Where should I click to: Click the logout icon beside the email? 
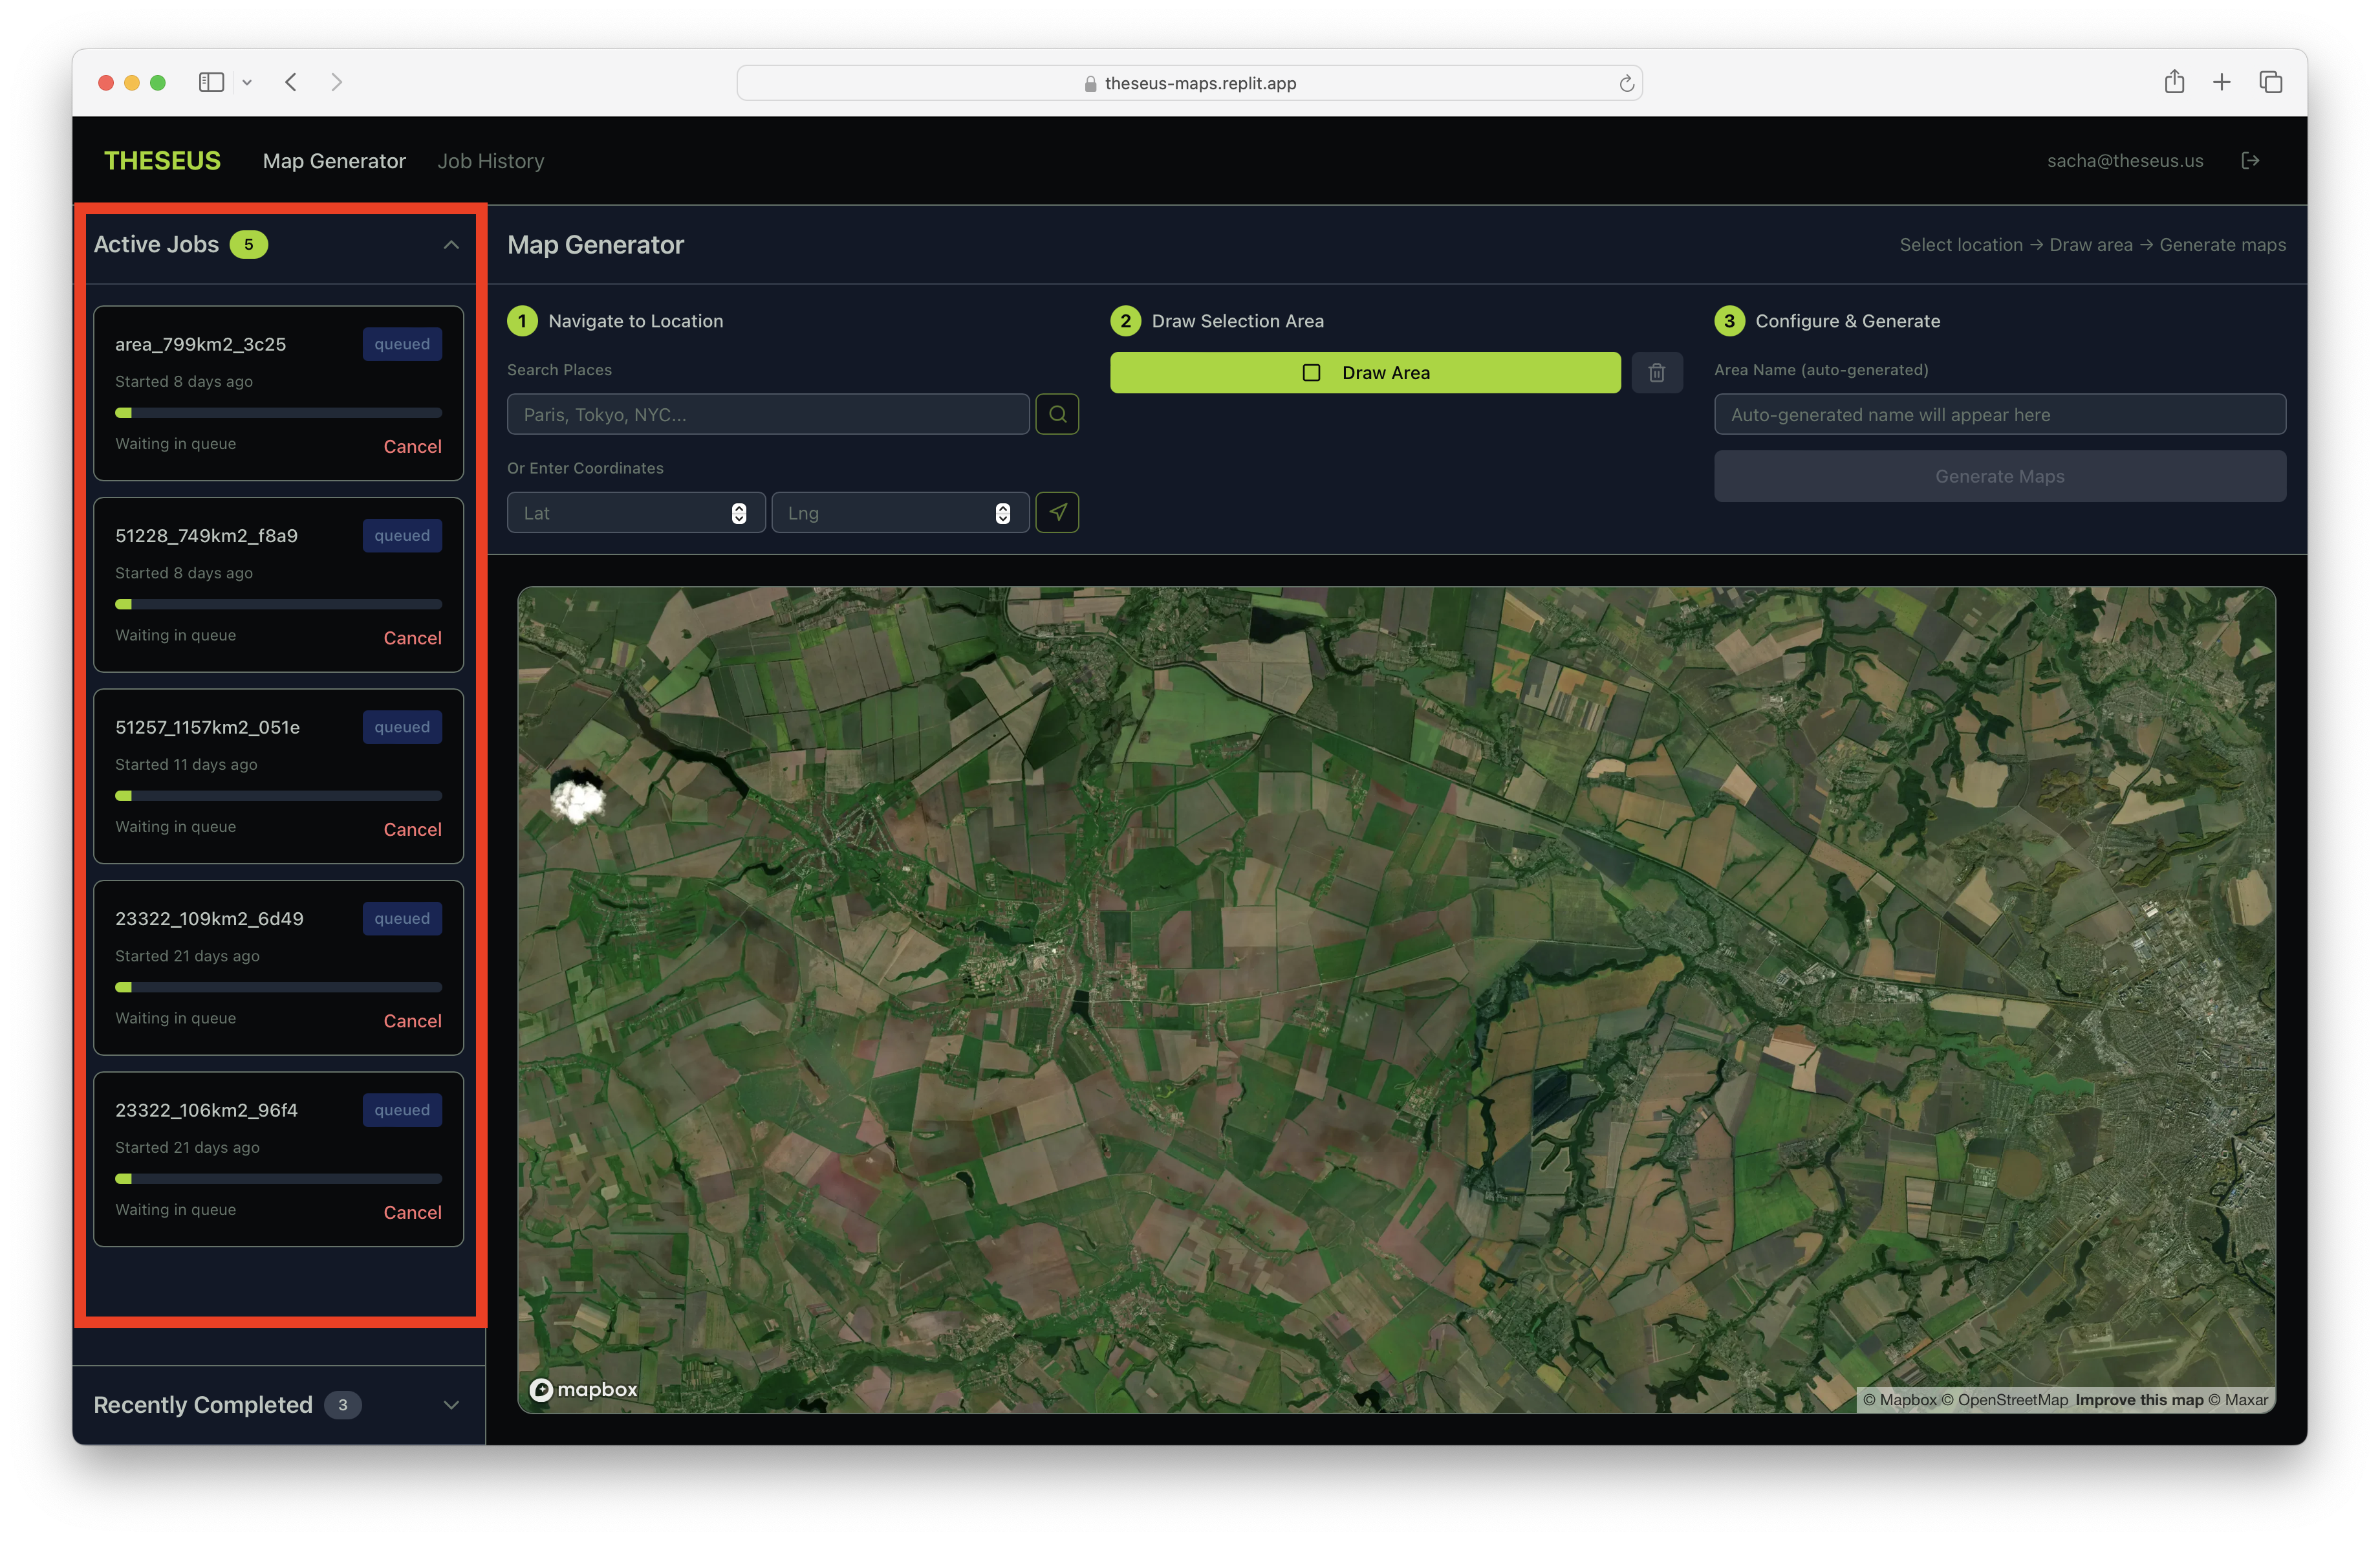click(2250, 161)
